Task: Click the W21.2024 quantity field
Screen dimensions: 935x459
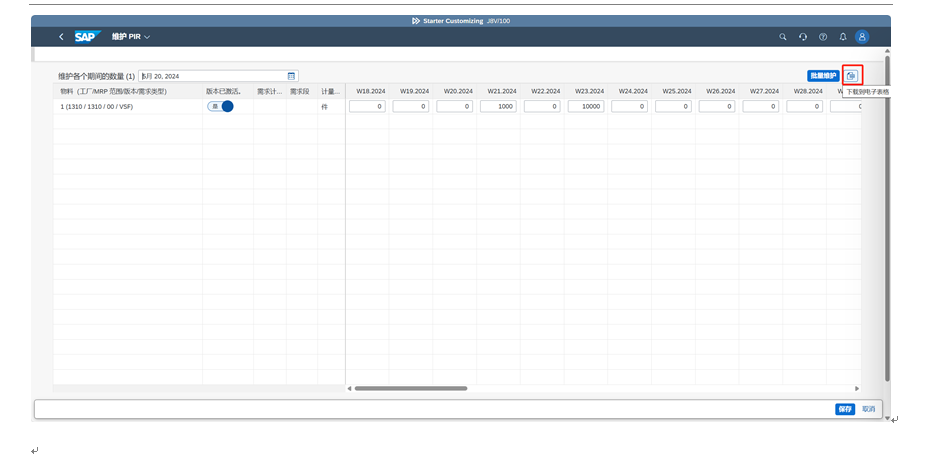Action: coord(498,106)
